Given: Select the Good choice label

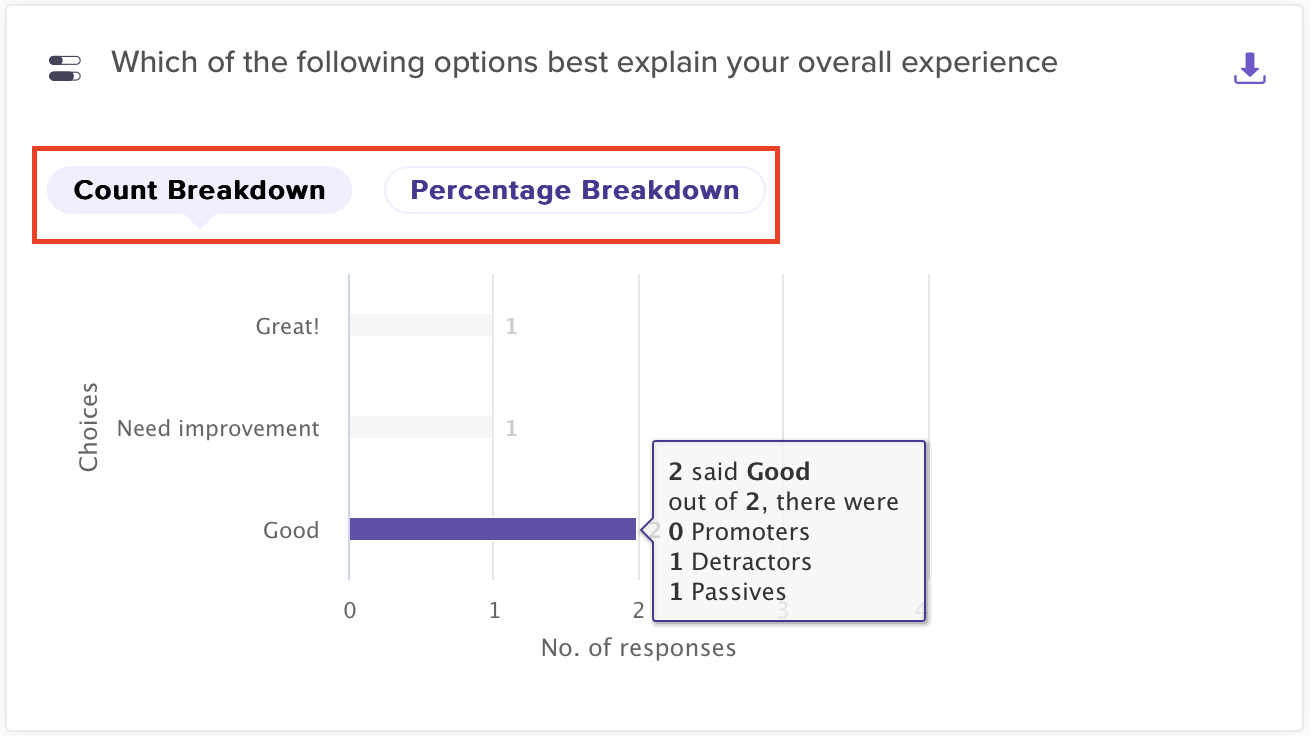Looking at the screenshot, I should (291, 530).
